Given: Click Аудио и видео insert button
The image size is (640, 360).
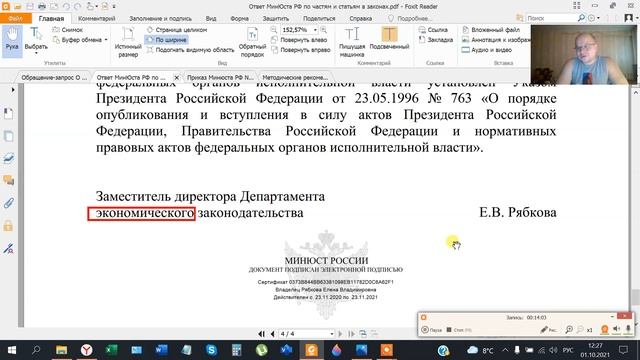Looking at the screenshot, I should pos(487,50).
